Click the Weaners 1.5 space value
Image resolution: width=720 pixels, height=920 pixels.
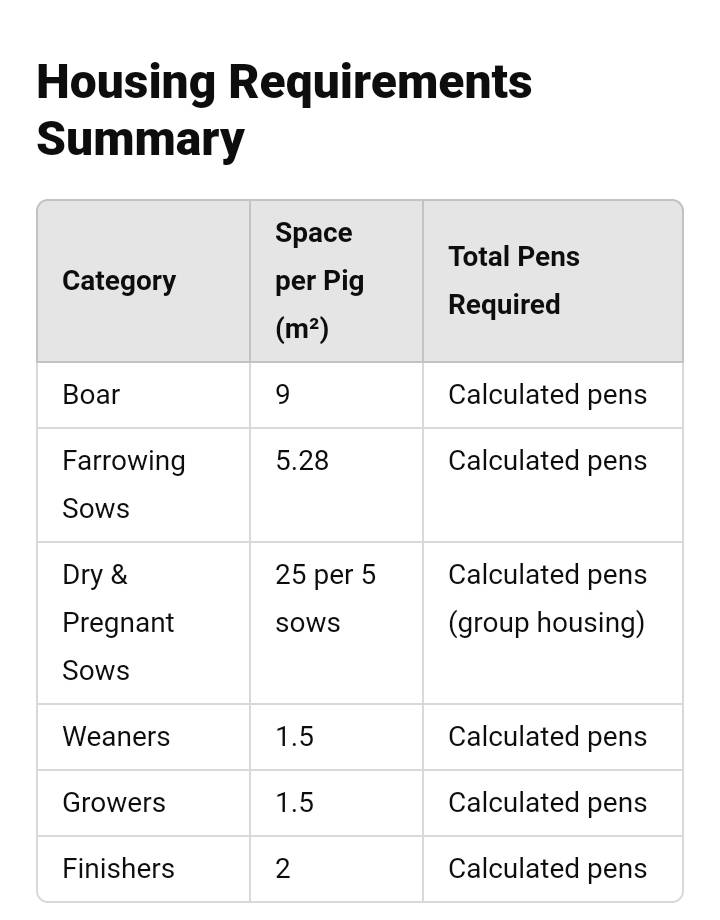(295, 737)
